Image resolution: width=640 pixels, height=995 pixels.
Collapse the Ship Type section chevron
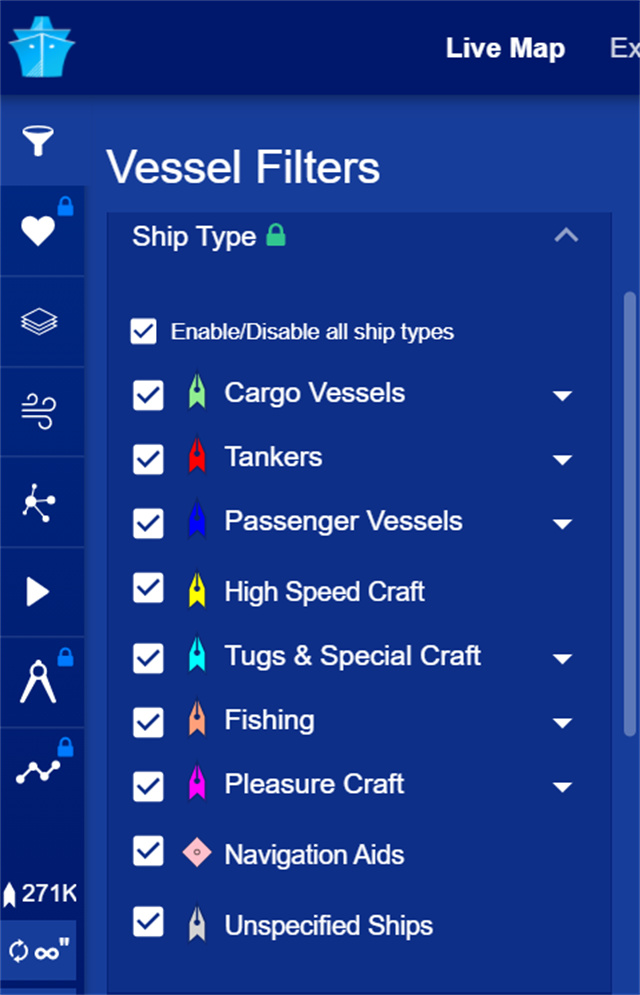coord(566,237)
